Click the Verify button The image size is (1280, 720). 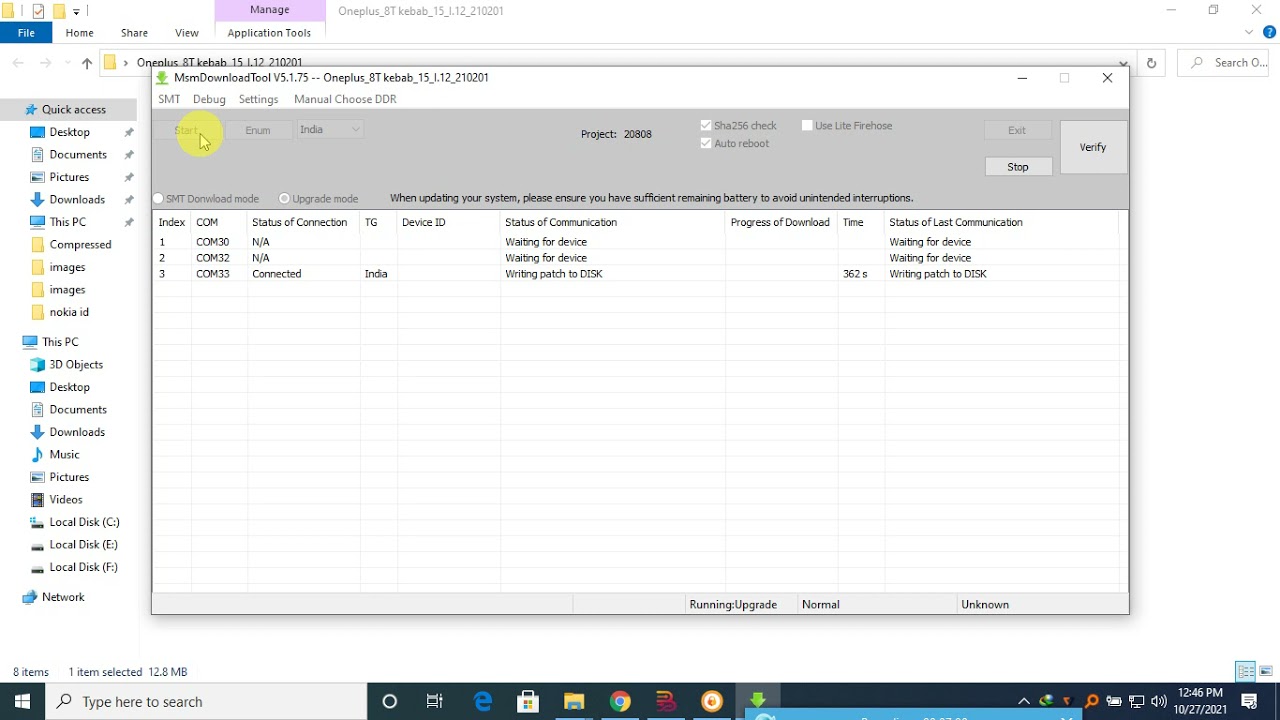point(1093,147)
